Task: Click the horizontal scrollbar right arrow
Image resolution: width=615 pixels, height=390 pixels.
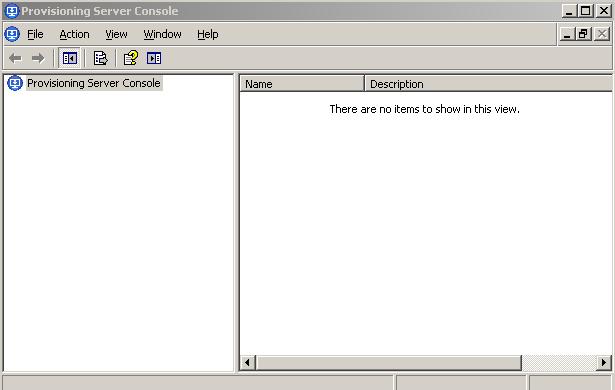Action: (x=604, y=363)
